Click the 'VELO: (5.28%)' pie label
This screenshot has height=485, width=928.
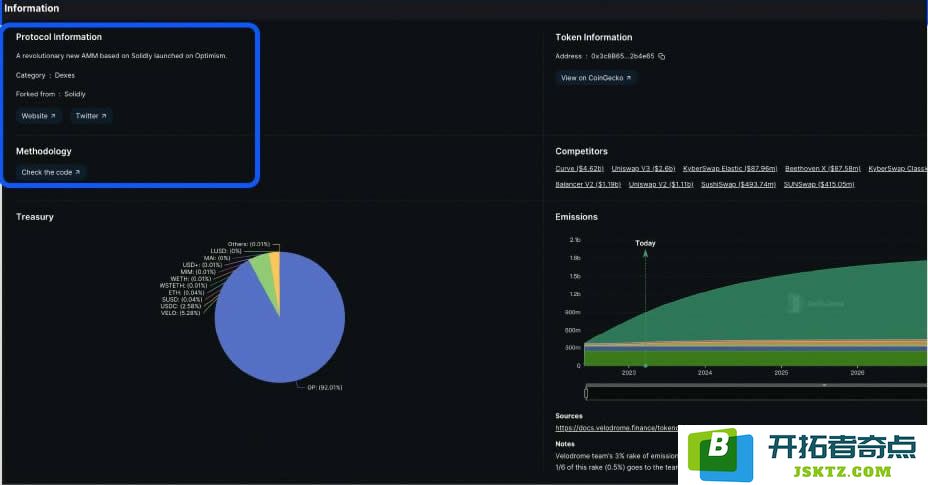(181, 313)
